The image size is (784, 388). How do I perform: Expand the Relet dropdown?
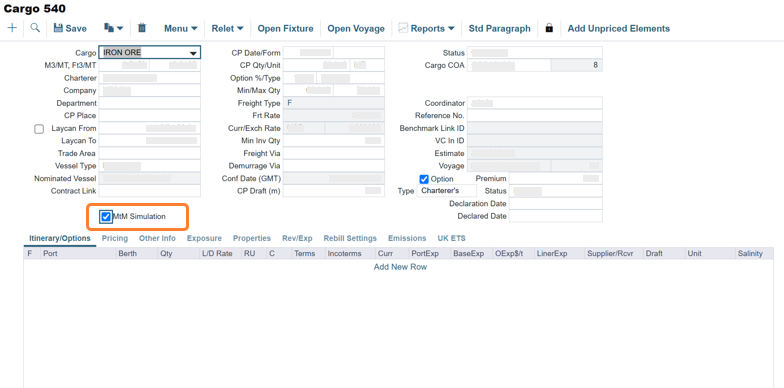click(228, 28)
